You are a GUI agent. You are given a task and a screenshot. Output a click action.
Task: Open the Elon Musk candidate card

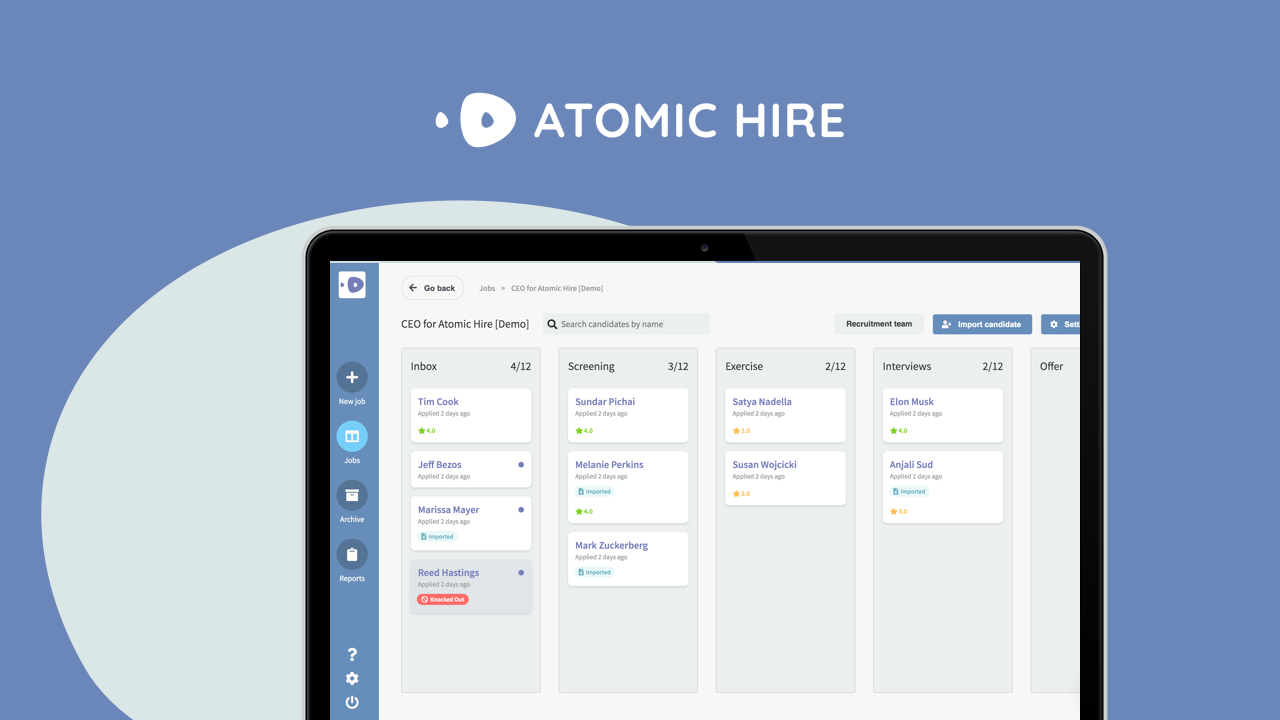point(943,415)
